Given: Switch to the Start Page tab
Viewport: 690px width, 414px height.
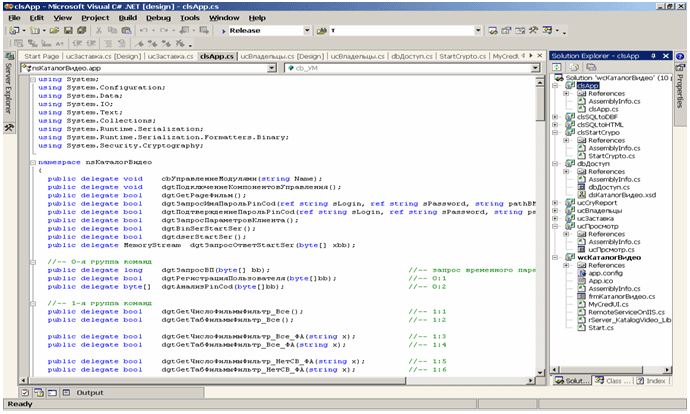Looking at the screenshot, I should coord(41,56).
